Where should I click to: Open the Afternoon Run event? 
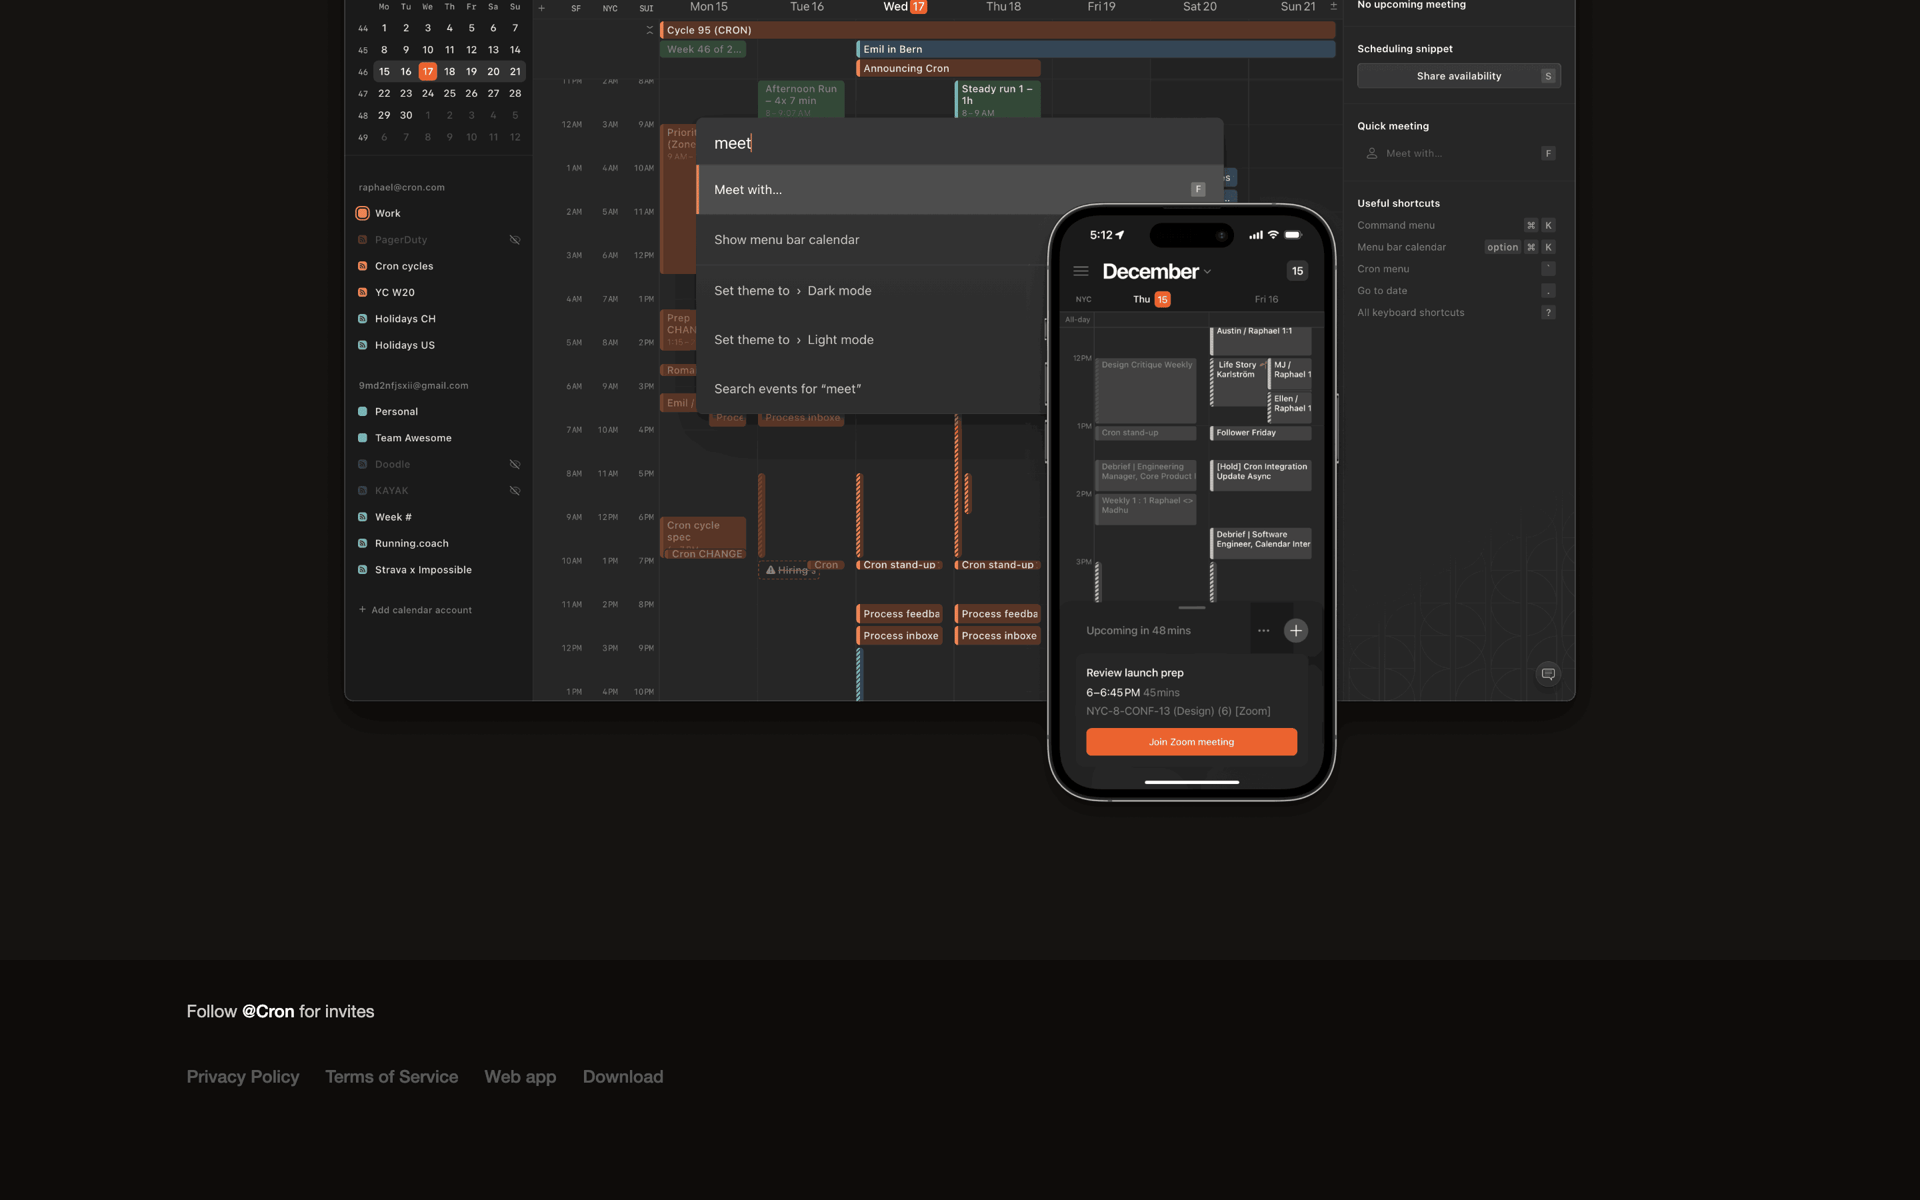point(801,99)
